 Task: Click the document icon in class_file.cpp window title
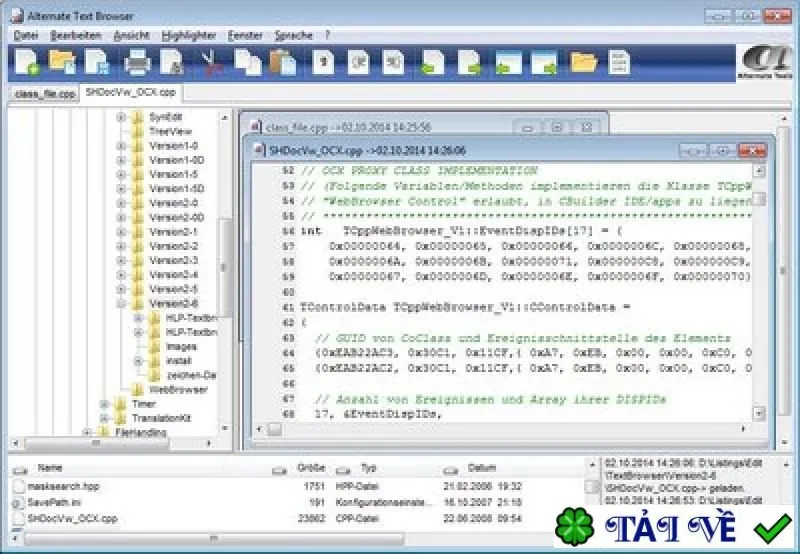(256, 127)
